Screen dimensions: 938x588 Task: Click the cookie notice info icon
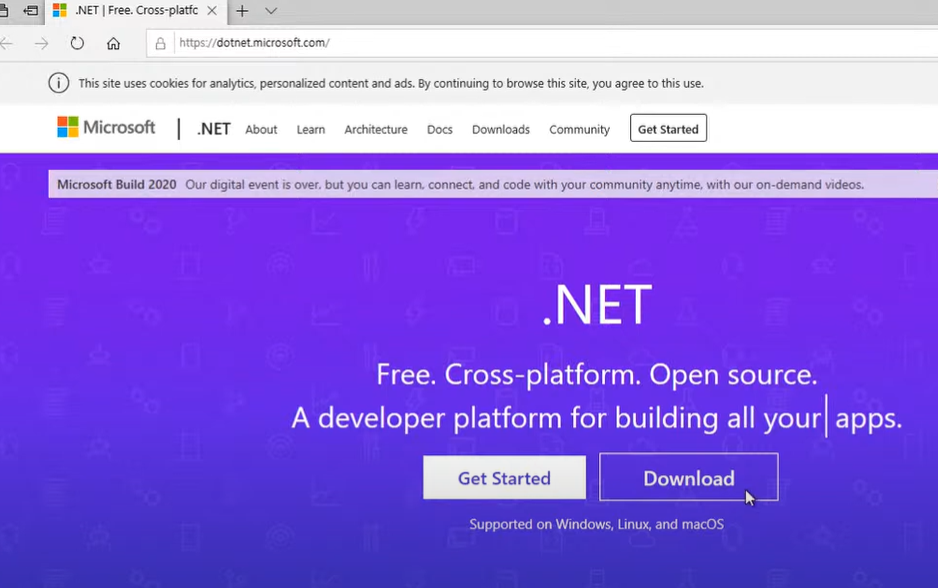(x=59, y=83)
